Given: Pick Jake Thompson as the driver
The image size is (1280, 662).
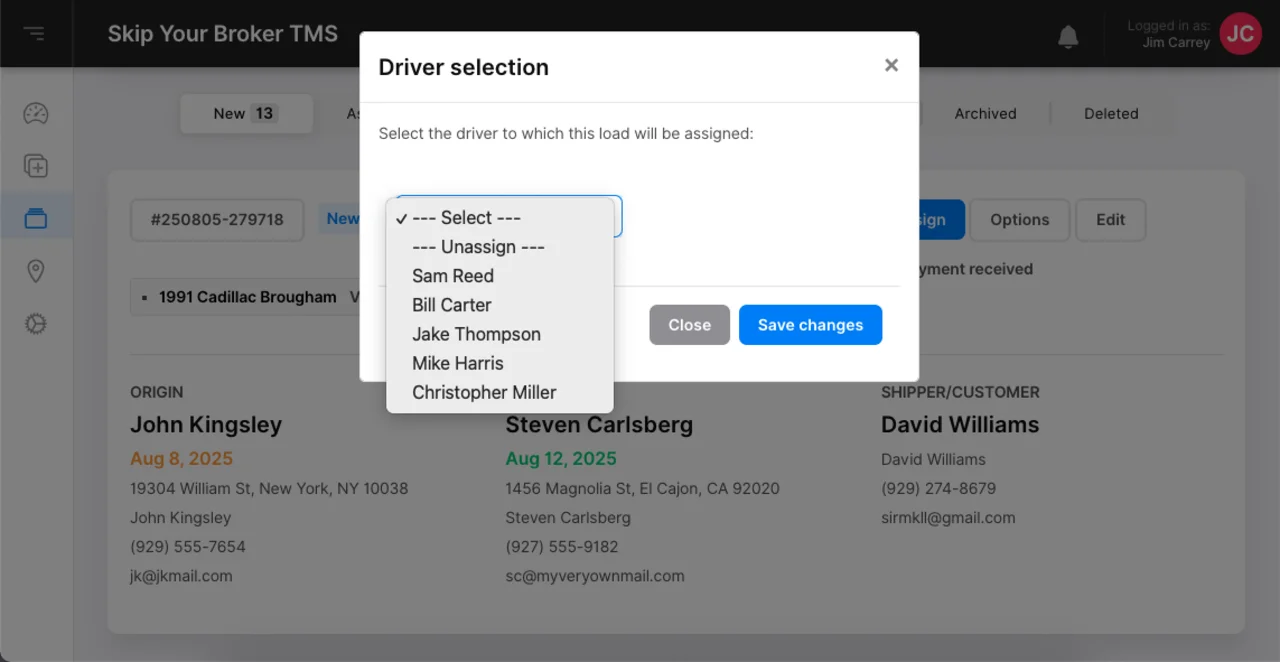Looking at the screenshot, I should click(476, 334).
